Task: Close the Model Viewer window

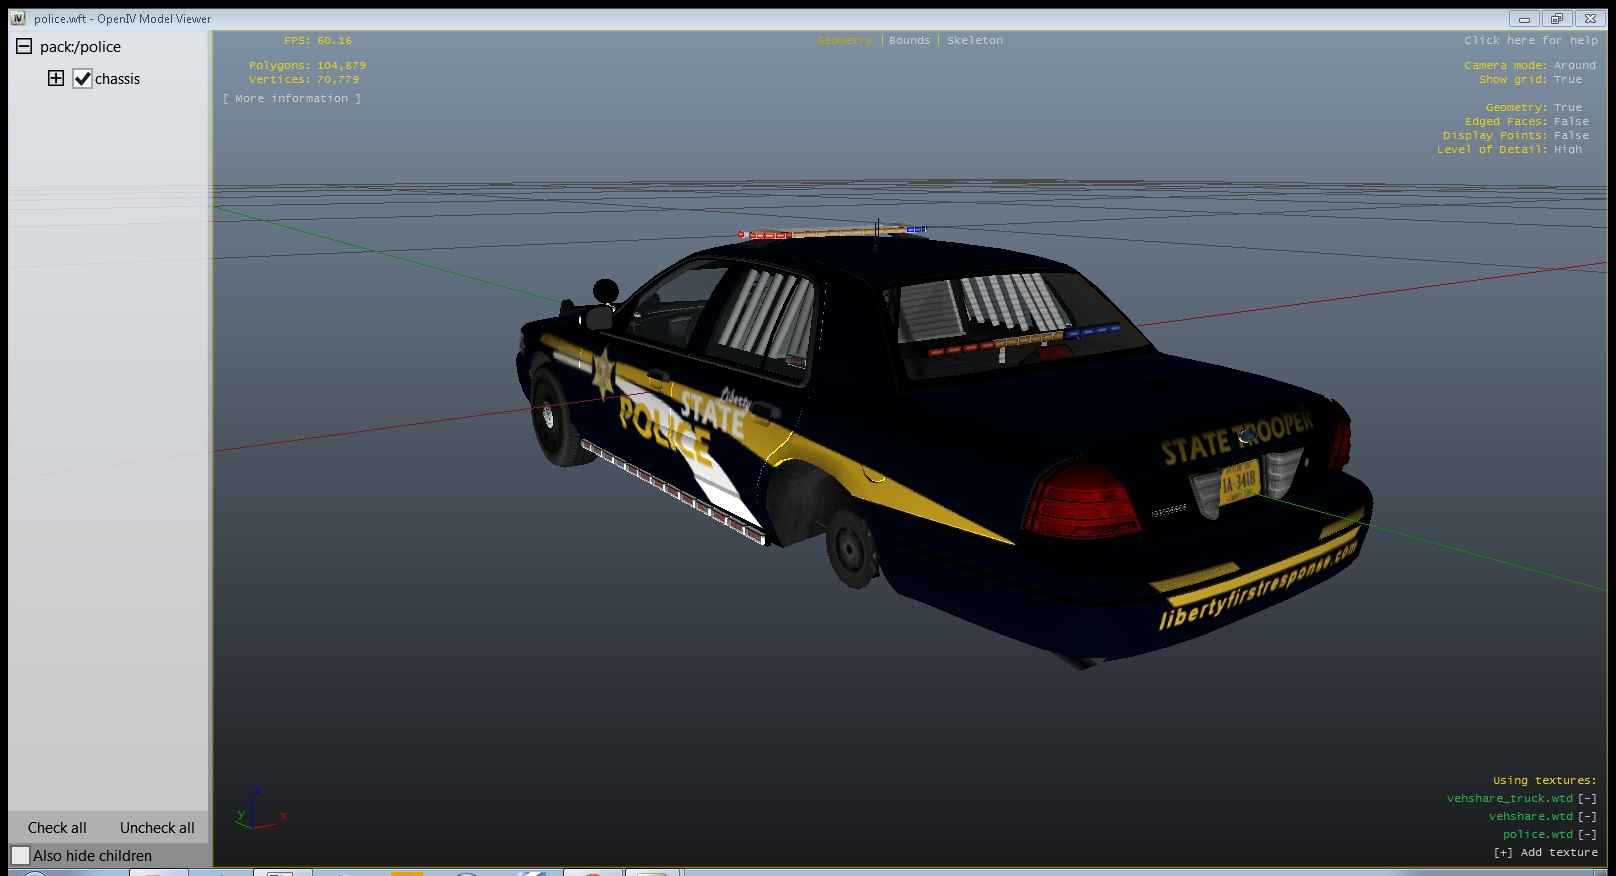Action: (1590, 19)
